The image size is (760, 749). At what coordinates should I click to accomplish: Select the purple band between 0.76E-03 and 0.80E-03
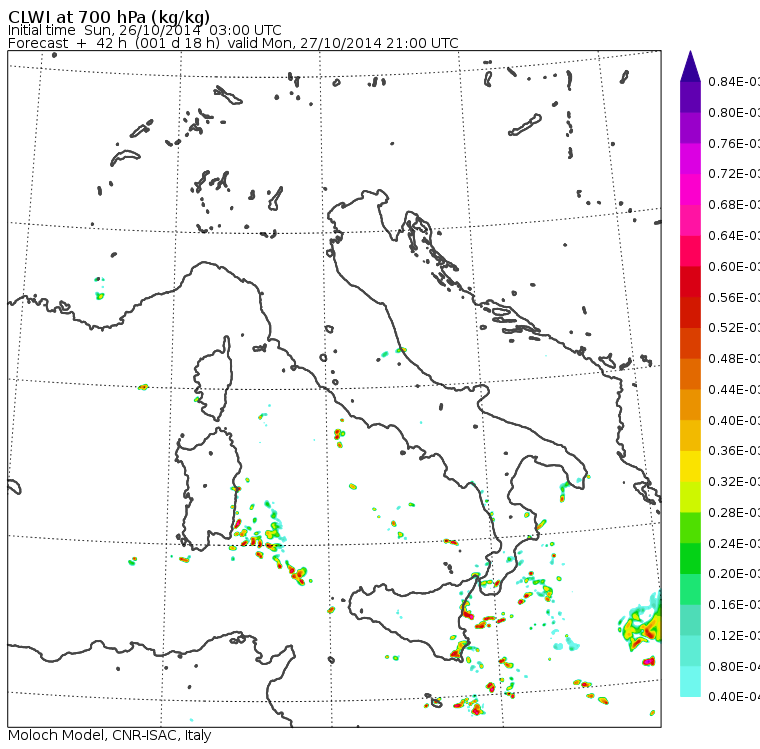pos(690,128)
